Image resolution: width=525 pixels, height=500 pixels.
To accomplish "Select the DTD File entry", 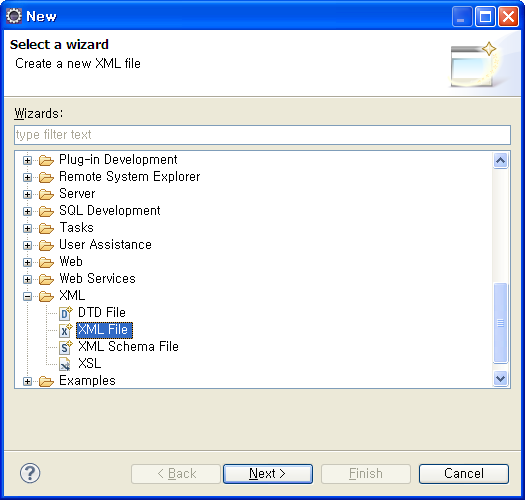I will [x=102, y=312].
